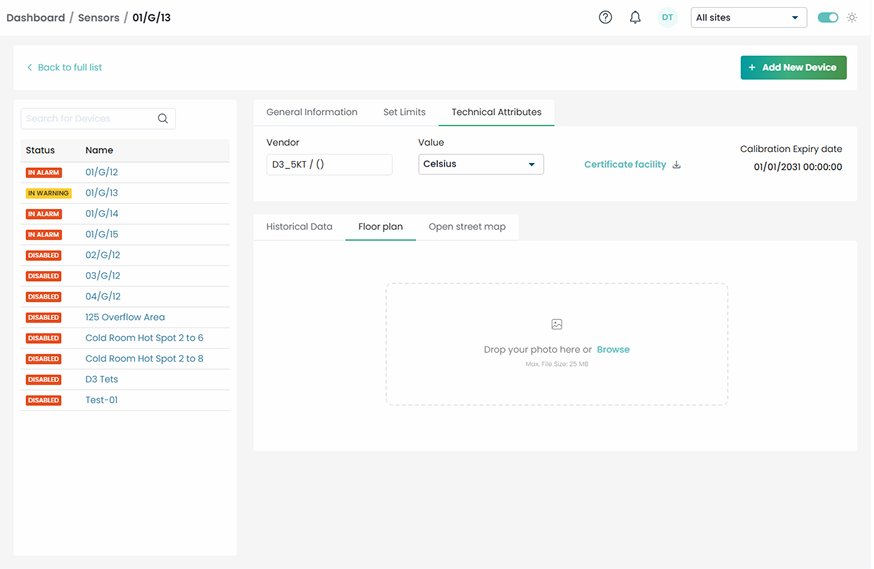Toggle the theme switch in header
This screenshot has height=569, width=874.
pyautogui.click(x=828, y=17)
